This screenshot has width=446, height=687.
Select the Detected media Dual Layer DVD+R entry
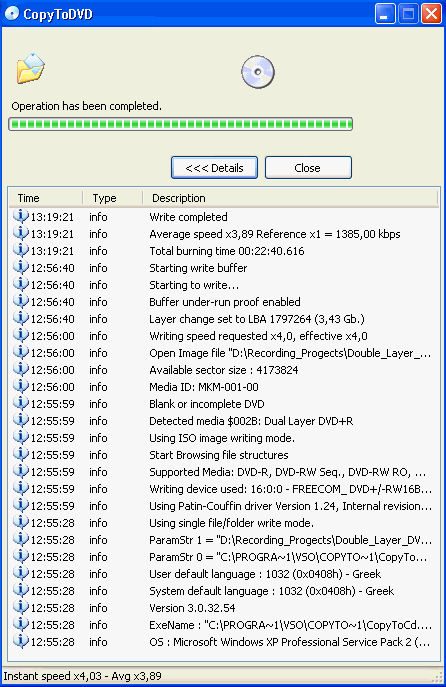click(x=223, y=421)
